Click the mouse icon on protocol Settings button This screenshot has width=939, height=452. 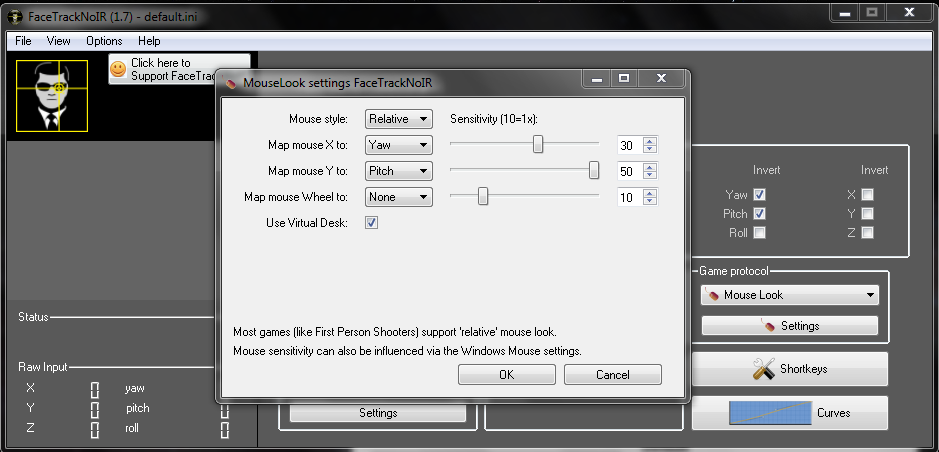click(768, 326)
